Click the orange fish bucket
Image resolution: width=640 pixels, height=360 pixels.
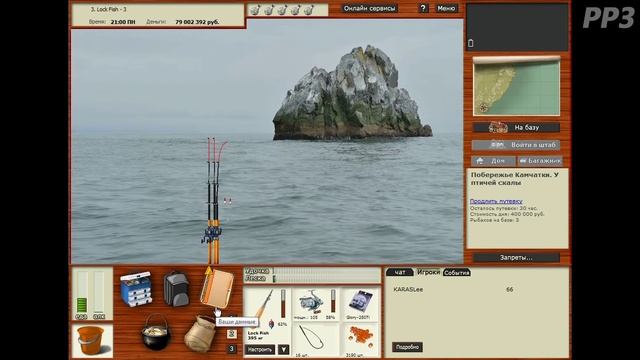coord(92,341)
